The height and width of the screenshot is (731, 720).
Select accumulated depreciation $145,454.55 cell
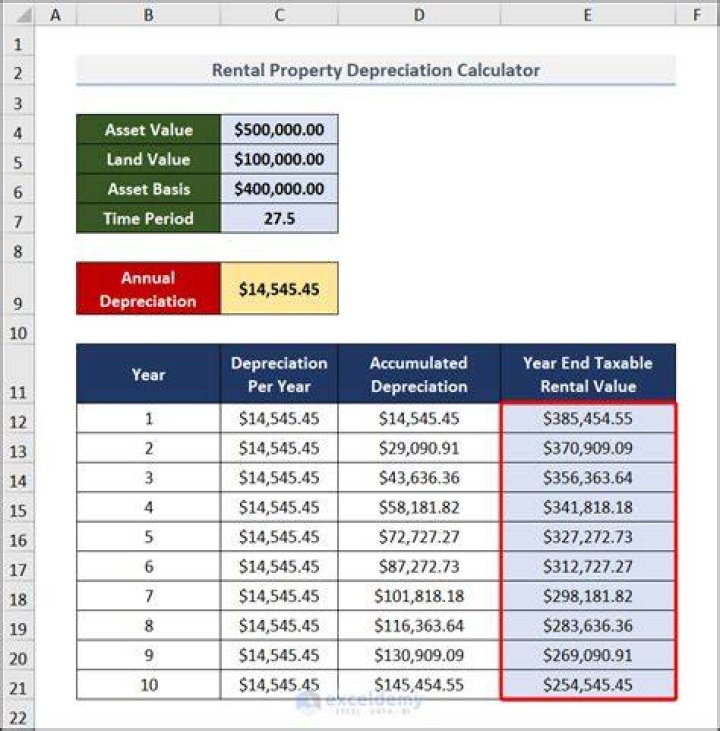coord(419,684)
